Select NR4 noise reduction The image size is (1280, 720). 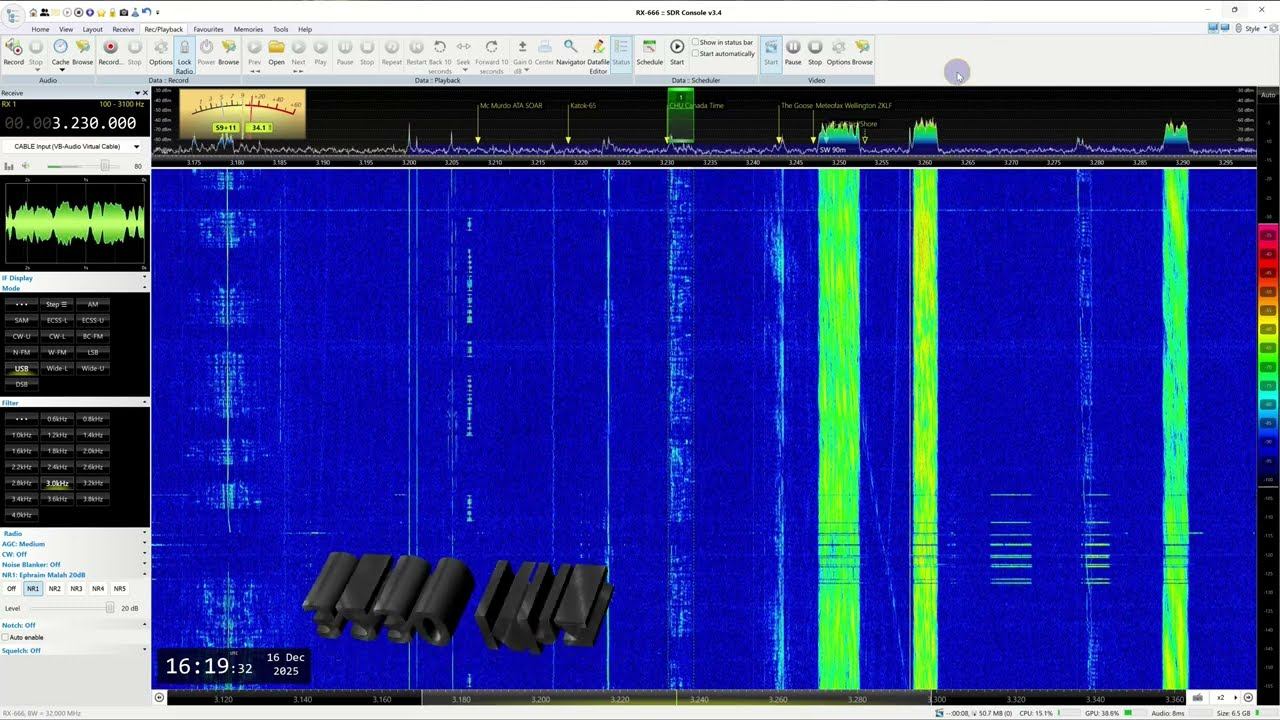(x=98, y=589)
